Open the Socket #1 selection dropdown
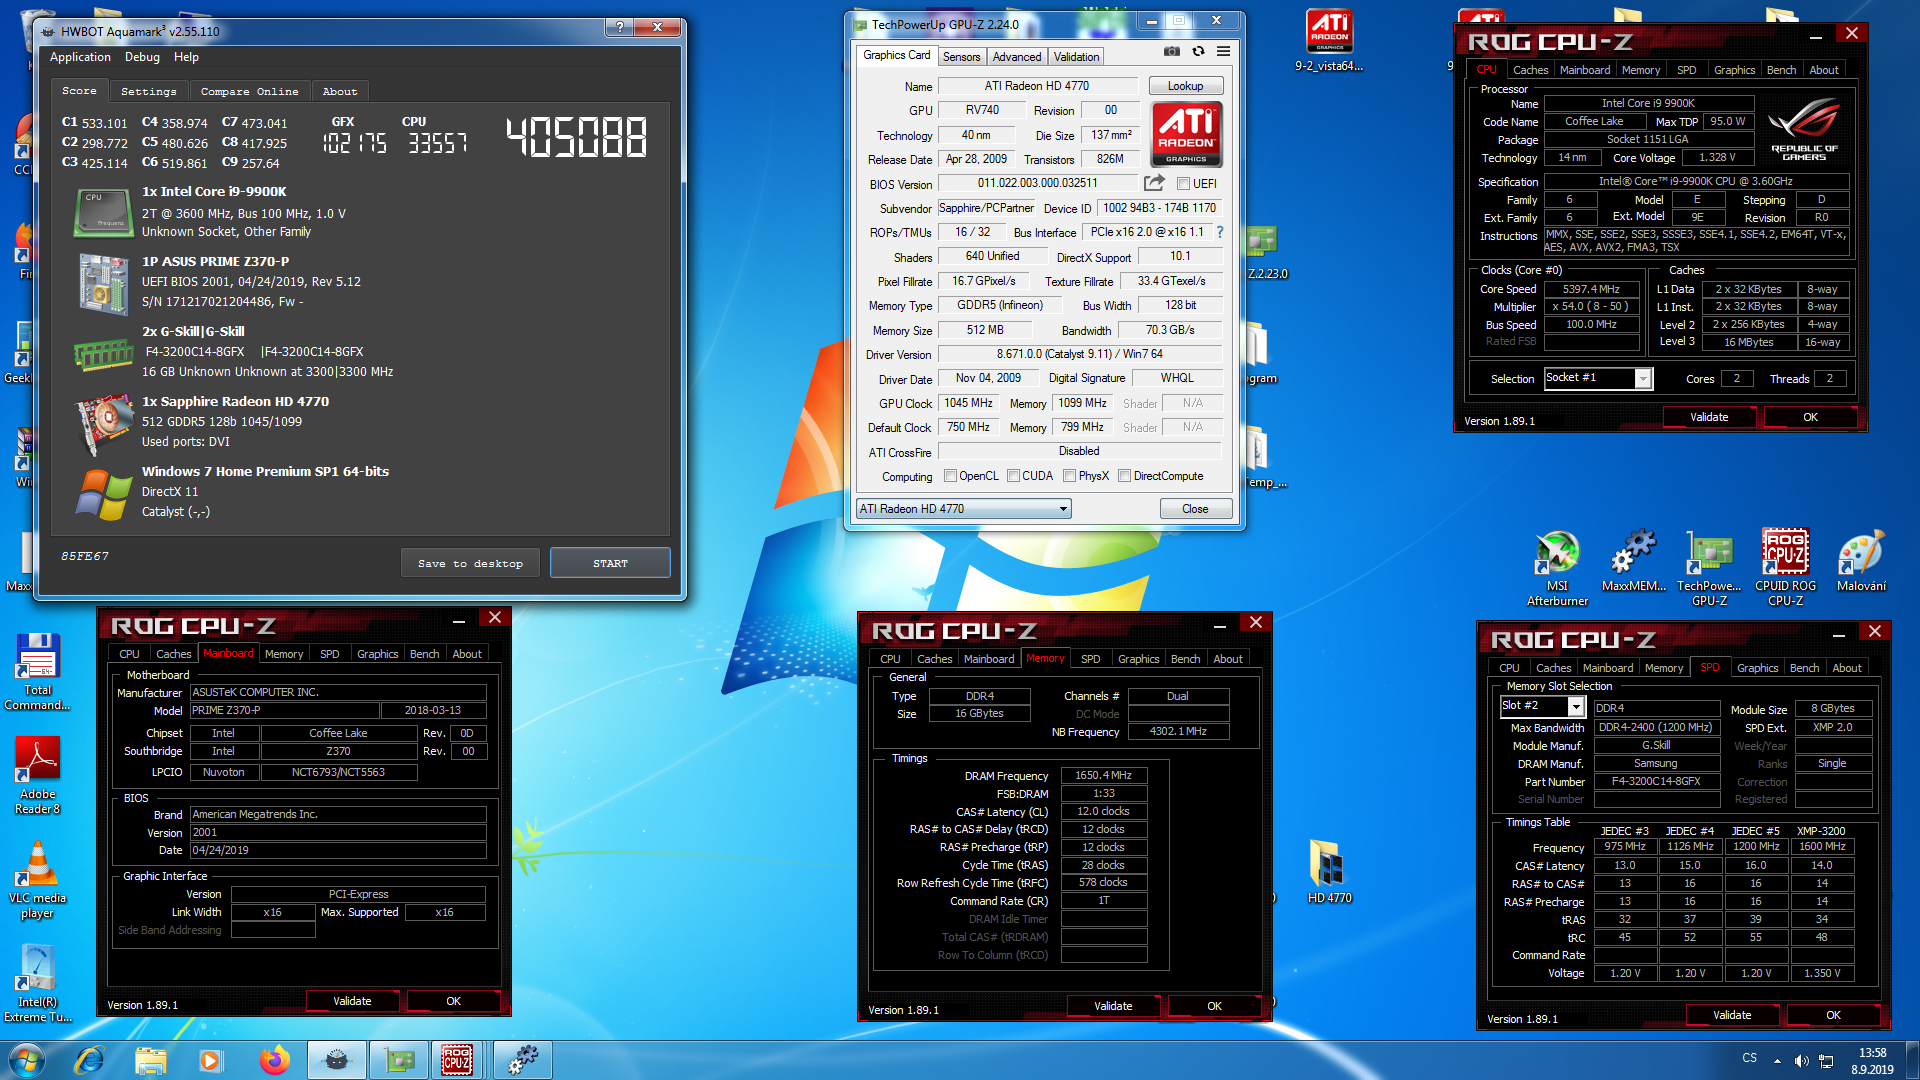 (x=1597, y=378)
